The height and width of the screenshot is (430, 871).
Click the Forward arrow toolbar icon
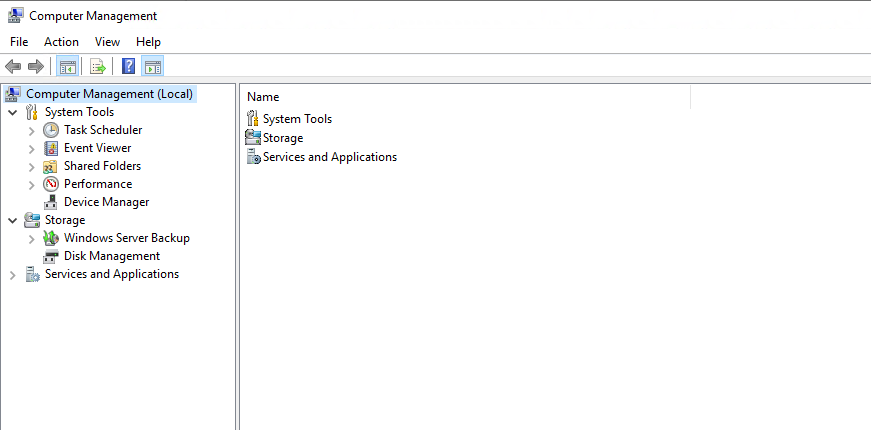36,67
